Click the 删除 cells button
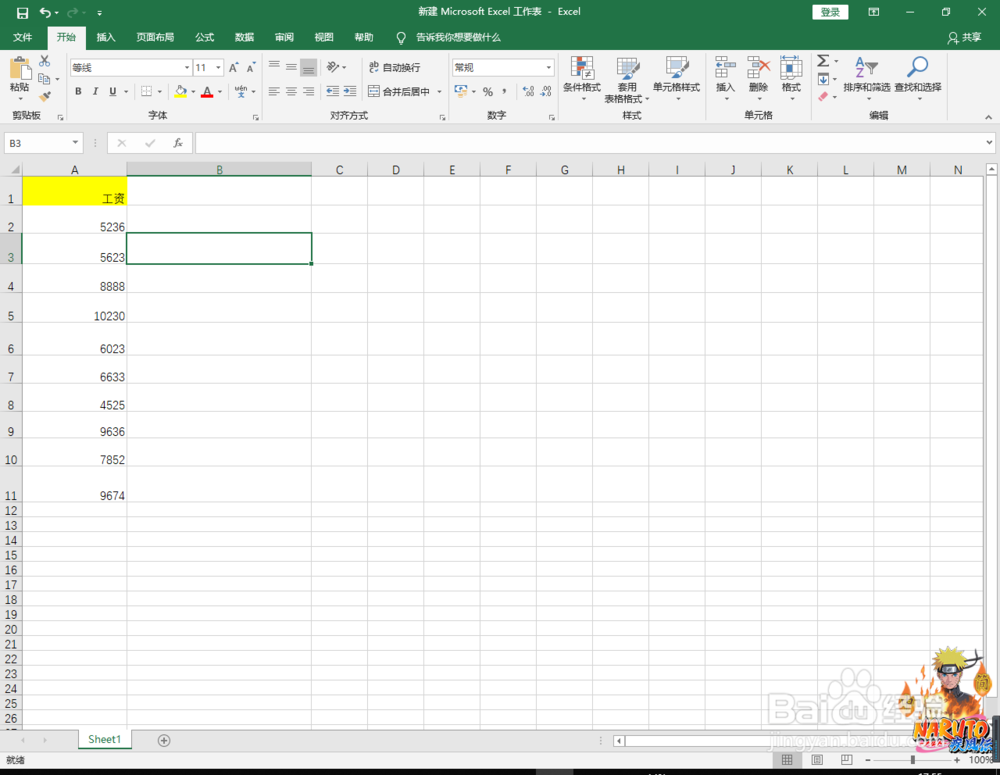This screenshot has width=1000, height=775. pyautogui.click(x=758, y=79)
